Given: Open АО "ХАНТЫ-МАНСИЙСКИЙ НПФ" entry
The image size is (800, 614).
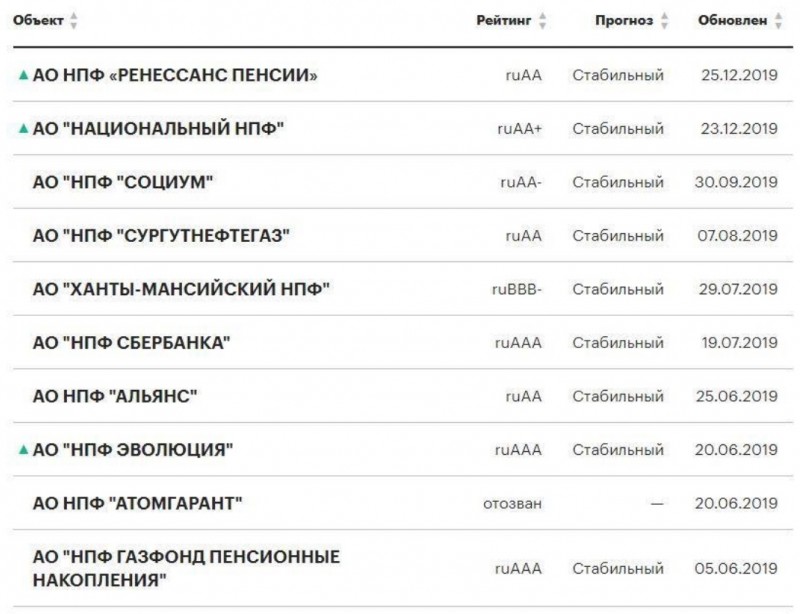Looking at the screenshot, I should [181, 289].
